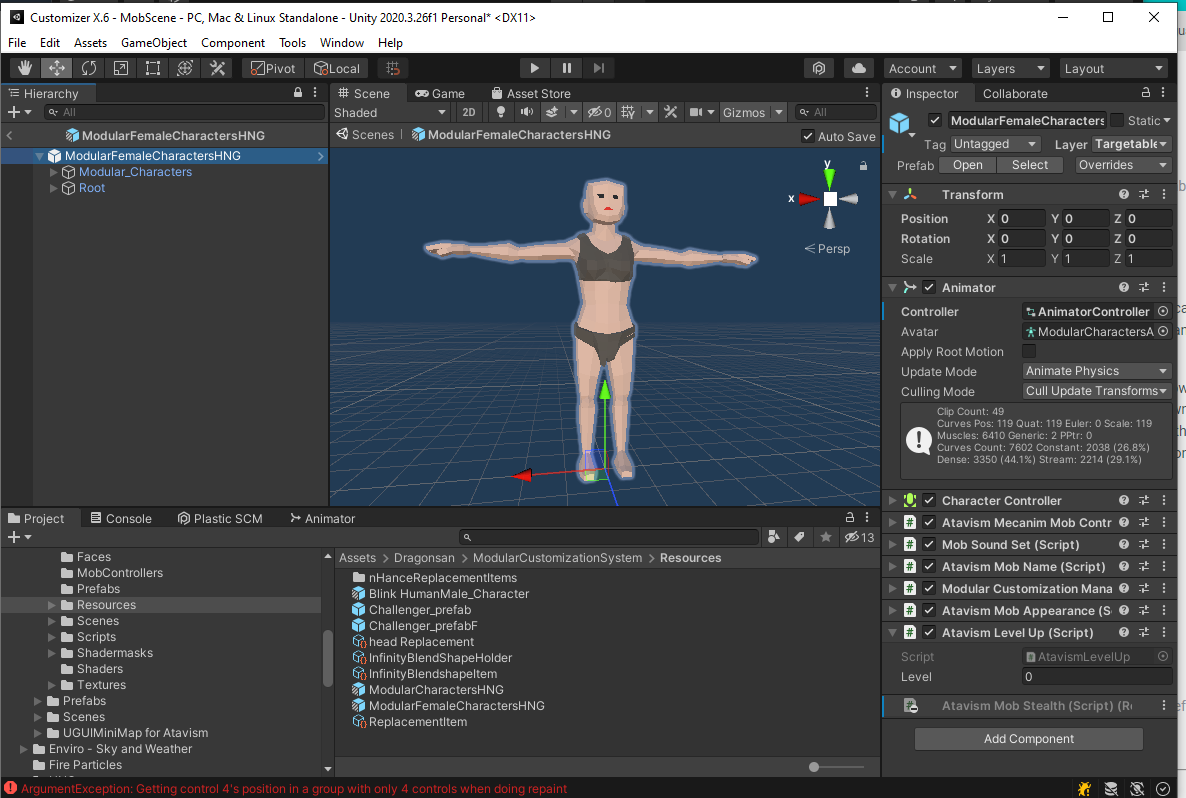Adjust the project icon size slider
Screen dimensions: 1186x798
click(815, 767)
